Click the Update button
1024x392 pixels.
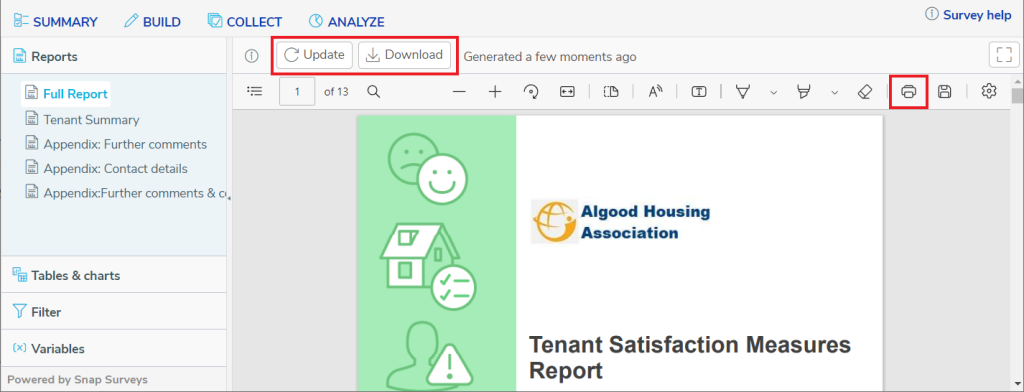(315, 55)
